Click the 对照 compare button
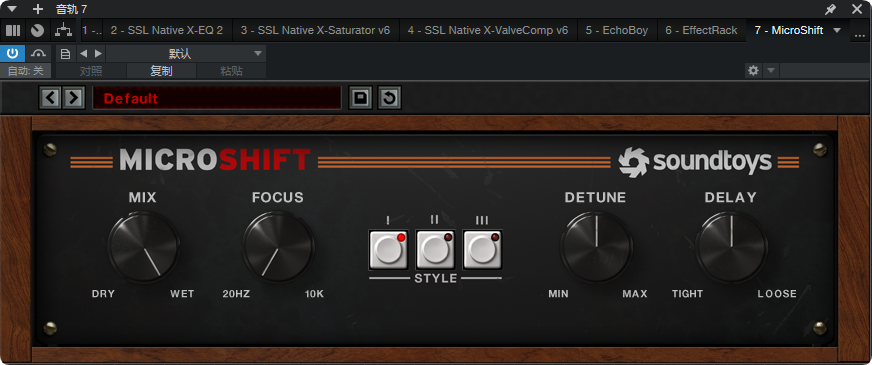 click(x=91, y=71)
